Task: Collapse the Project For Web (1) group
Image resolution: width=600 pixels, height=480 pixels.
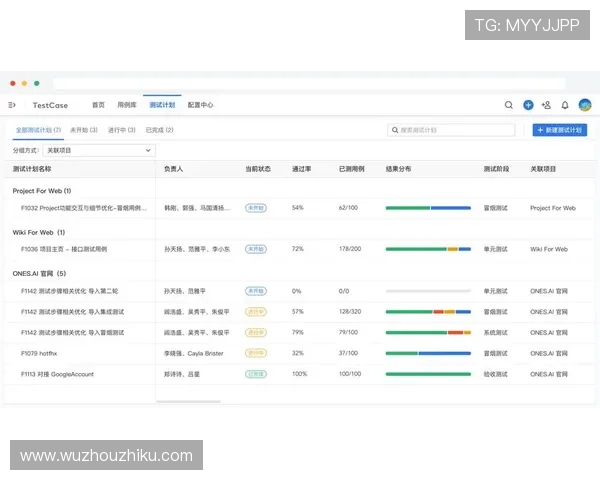Action: click(42, 191)
